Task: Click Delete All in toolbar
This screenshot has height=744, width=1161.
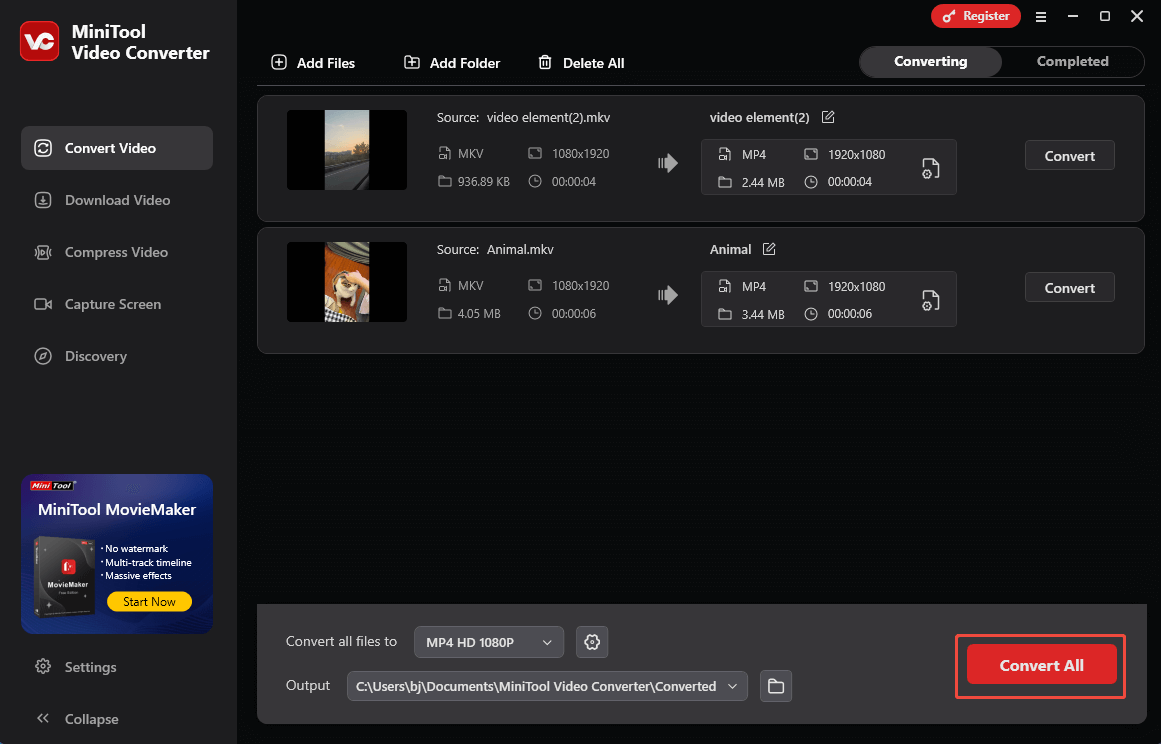Action: pos(581,63)
